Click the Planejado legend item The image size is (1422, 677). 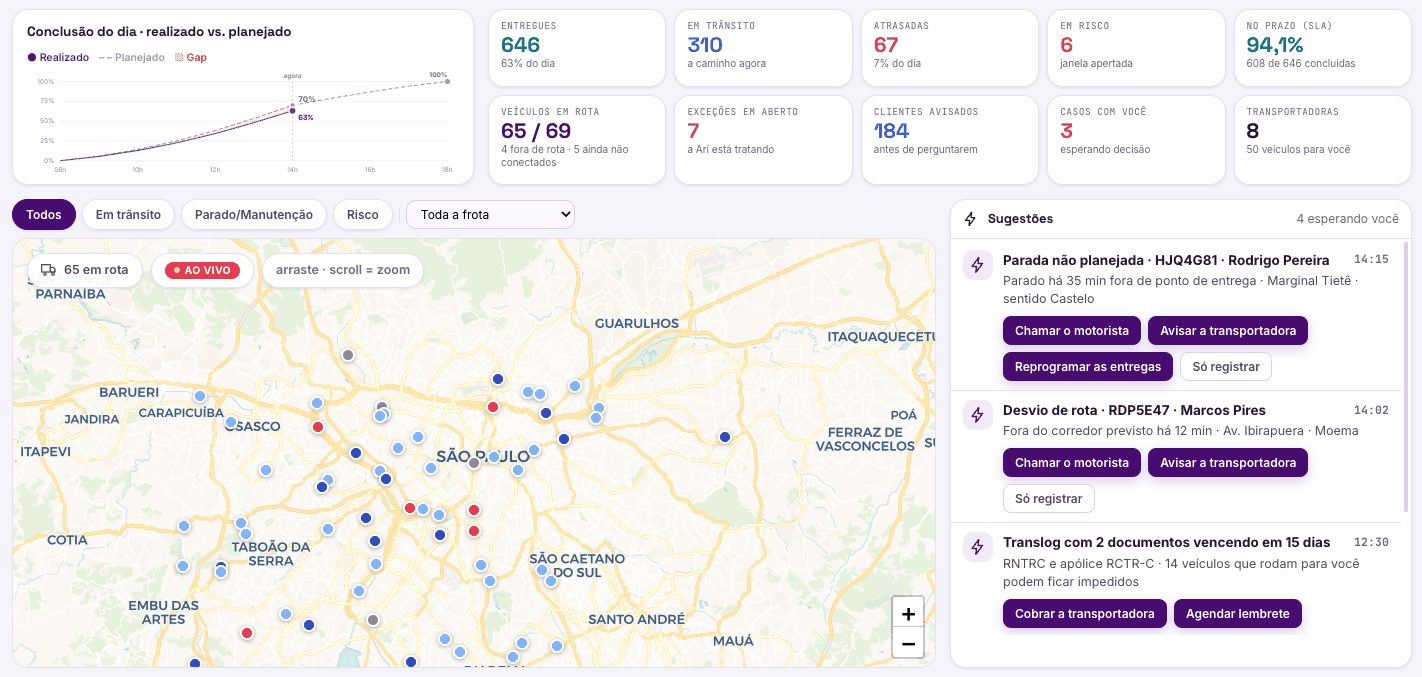tap(132, 58)
